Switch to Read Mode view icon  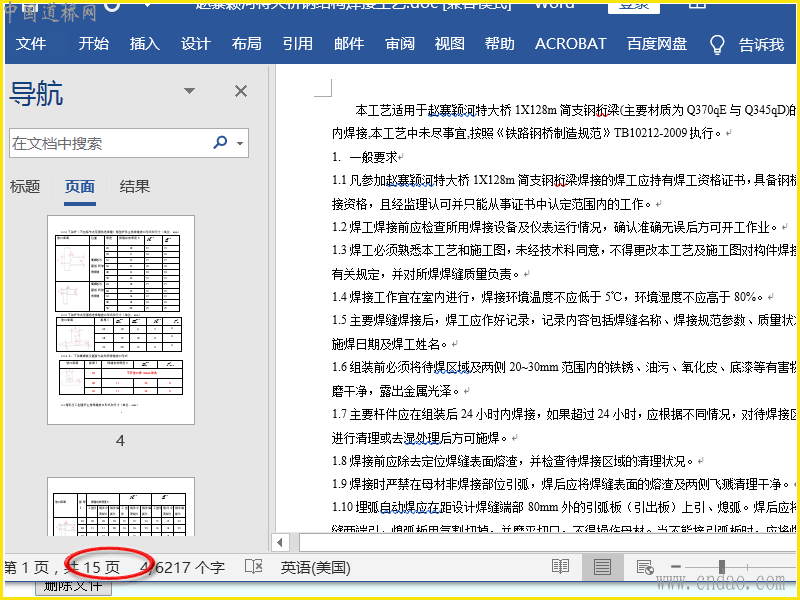click(560, 566)
